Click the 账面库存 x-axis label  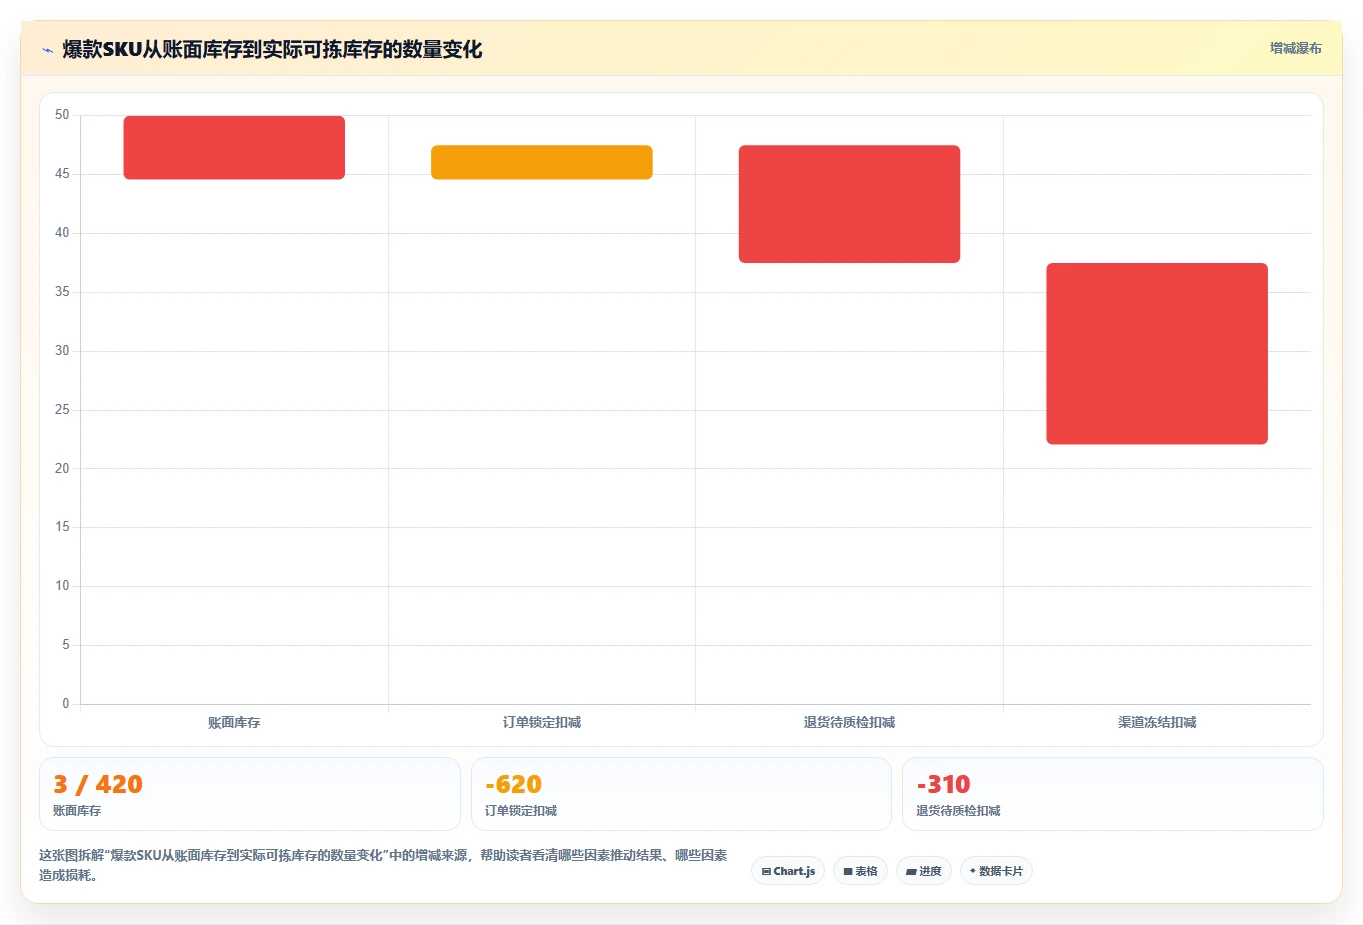tap(234, 722)
